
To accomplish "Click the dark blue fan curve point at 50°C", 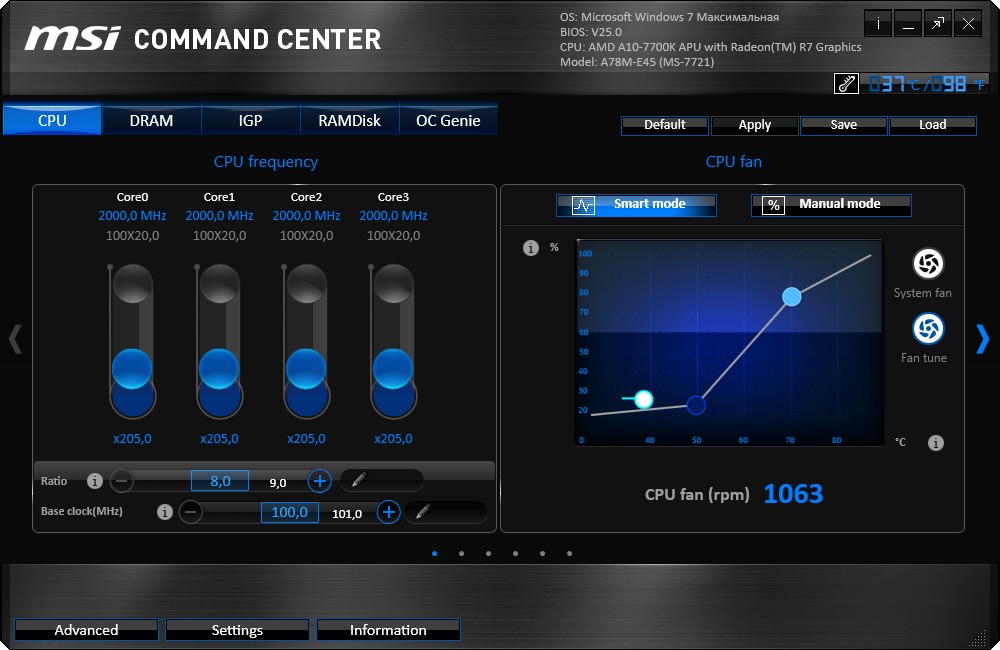I will click(696, 405).
